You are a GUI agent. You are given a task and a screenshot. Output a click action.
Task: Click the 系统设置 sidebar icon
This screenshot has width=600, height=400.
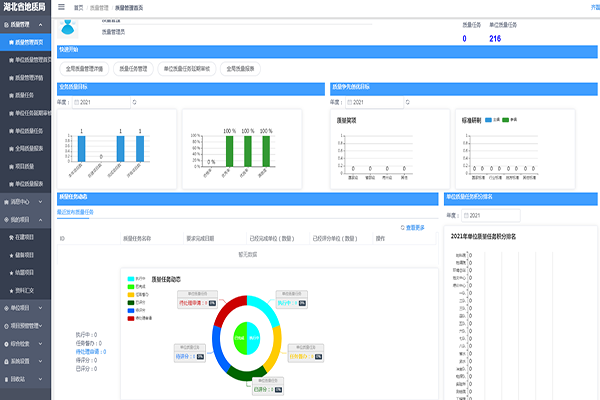[x=4, y=361]
